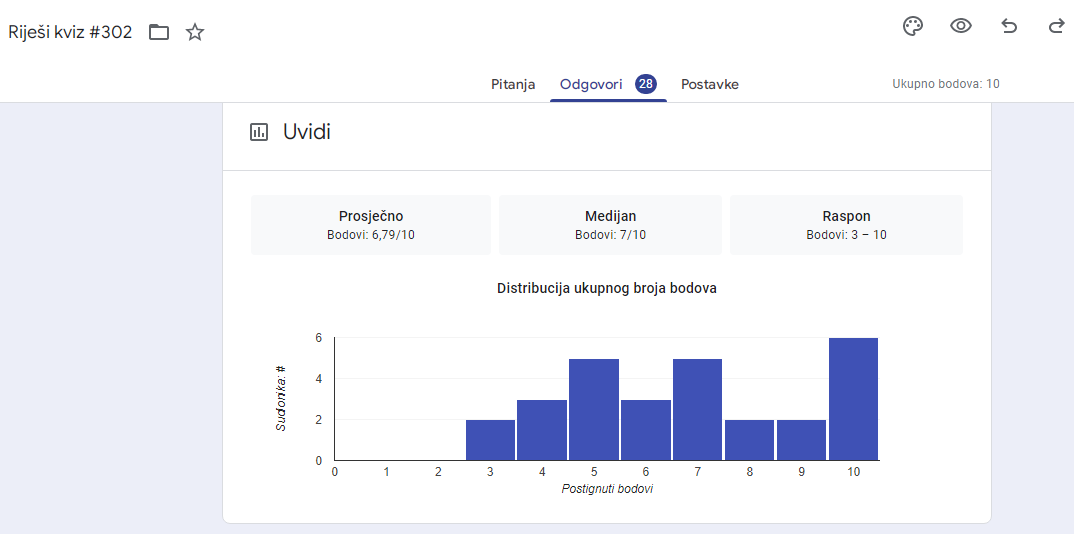Edit form title Riješi kviz #302
Screen dimensions: 1074x534
(70, 32)
